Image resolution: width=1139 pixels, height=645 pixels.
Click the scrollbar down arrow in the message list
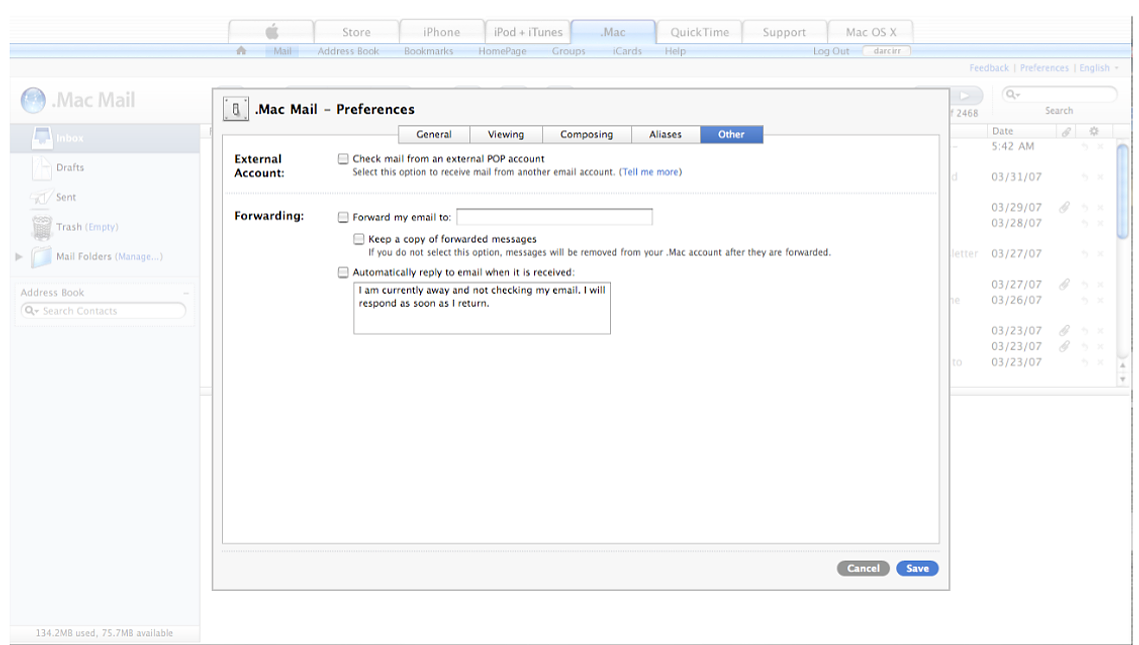tap(1122, 380)
